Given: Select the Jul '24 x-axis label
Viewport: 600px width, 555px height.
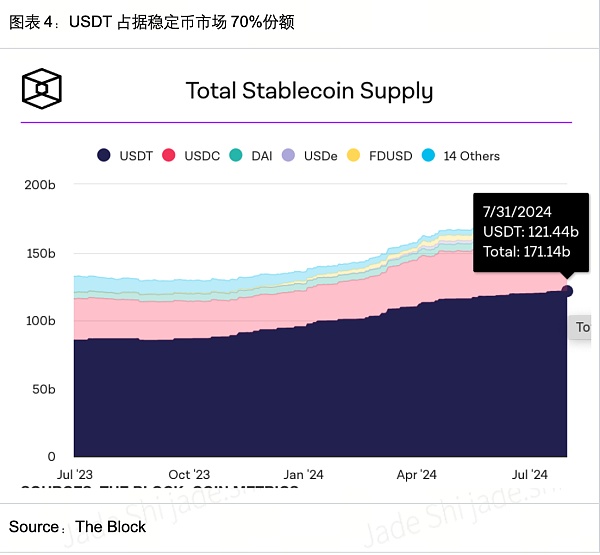Looking at the screenshot, I should pos(529,474).
